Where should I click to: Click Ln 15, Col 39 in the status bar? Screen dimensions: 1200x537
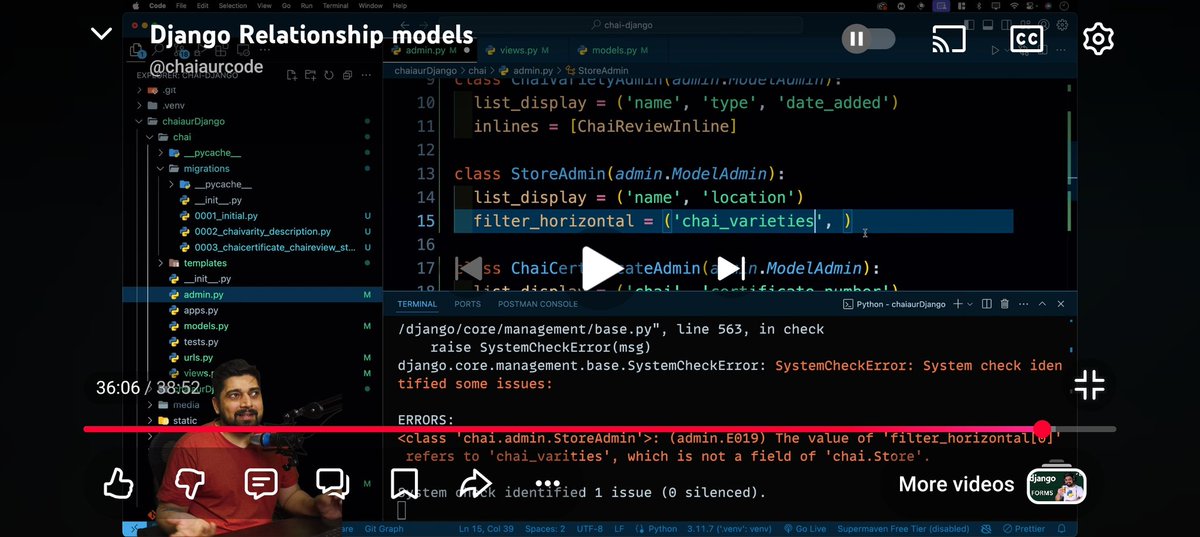tap(484, 528)
